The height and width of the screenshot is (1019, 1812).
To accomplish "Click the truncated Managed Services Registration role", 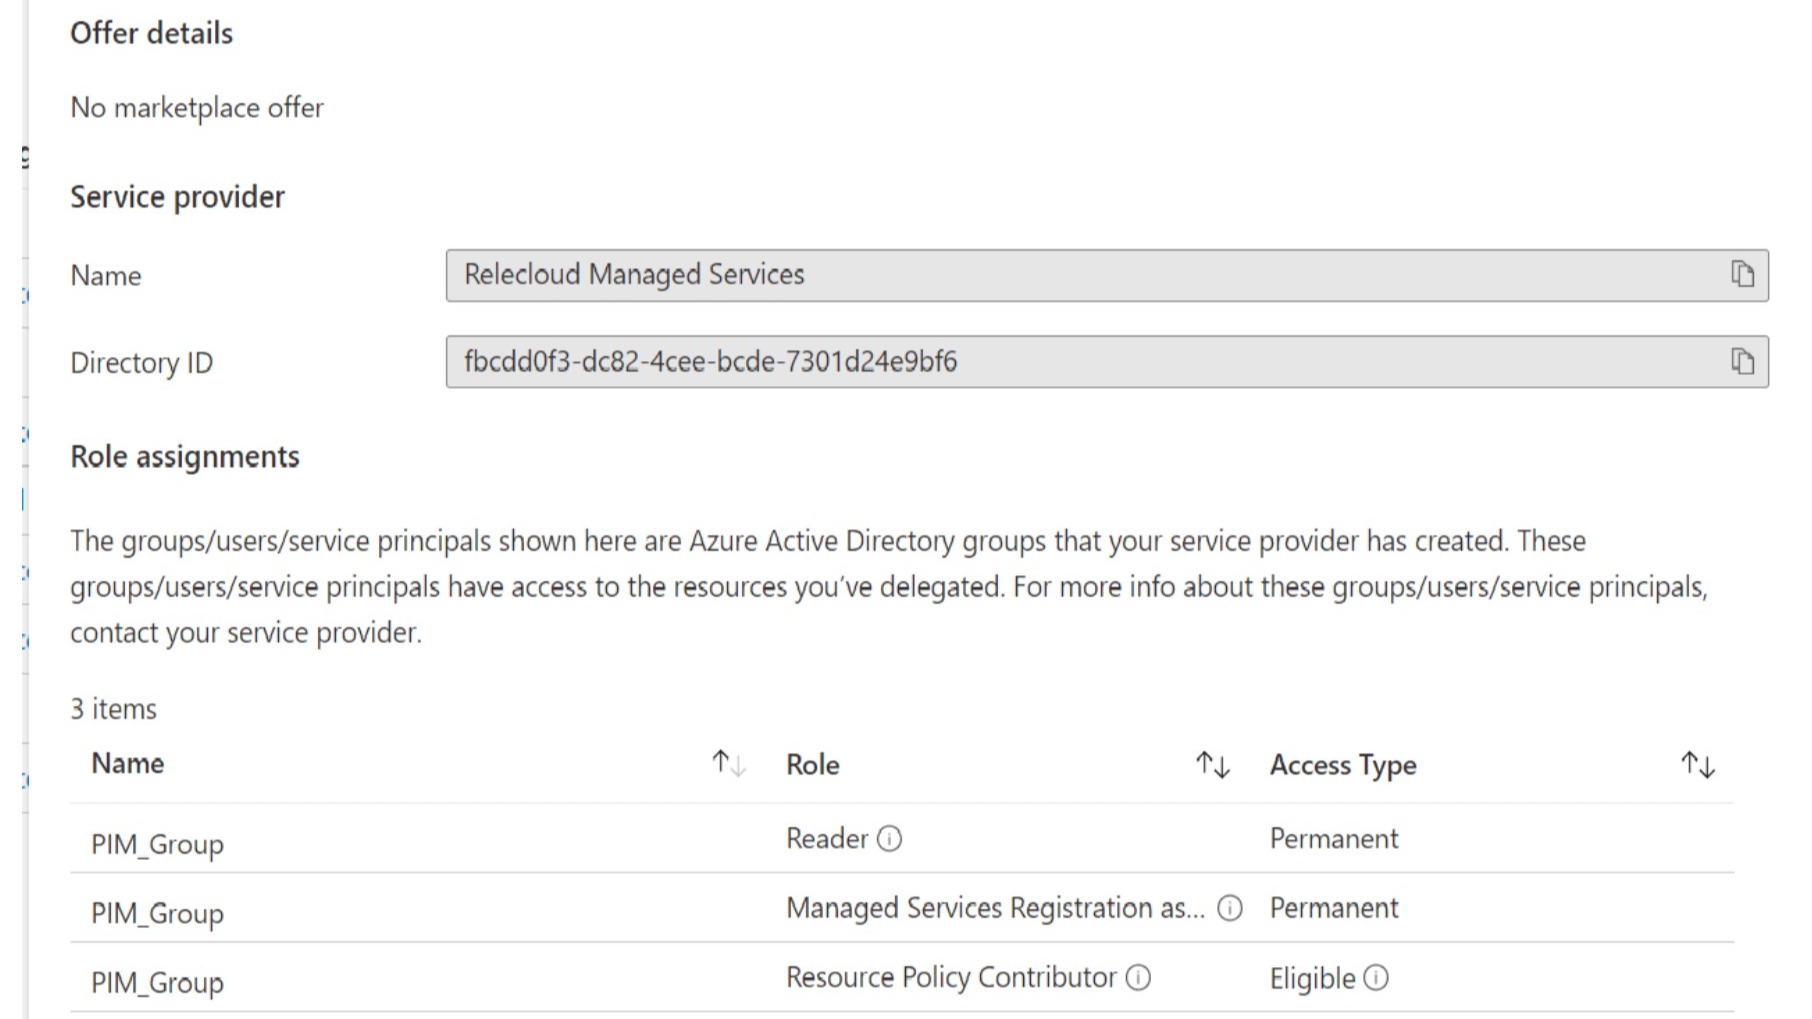I will (x=994, y=908).
